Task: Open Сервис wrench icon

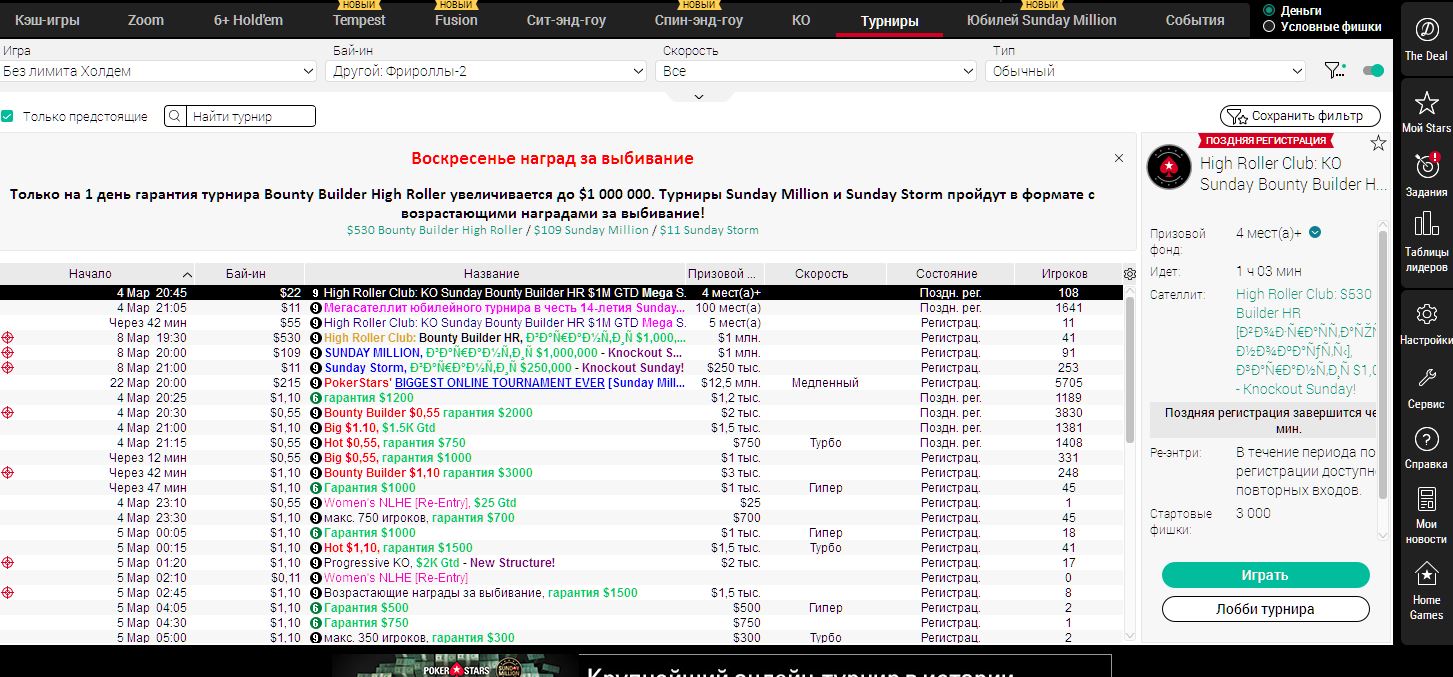Action: [x=1426, y=387]
